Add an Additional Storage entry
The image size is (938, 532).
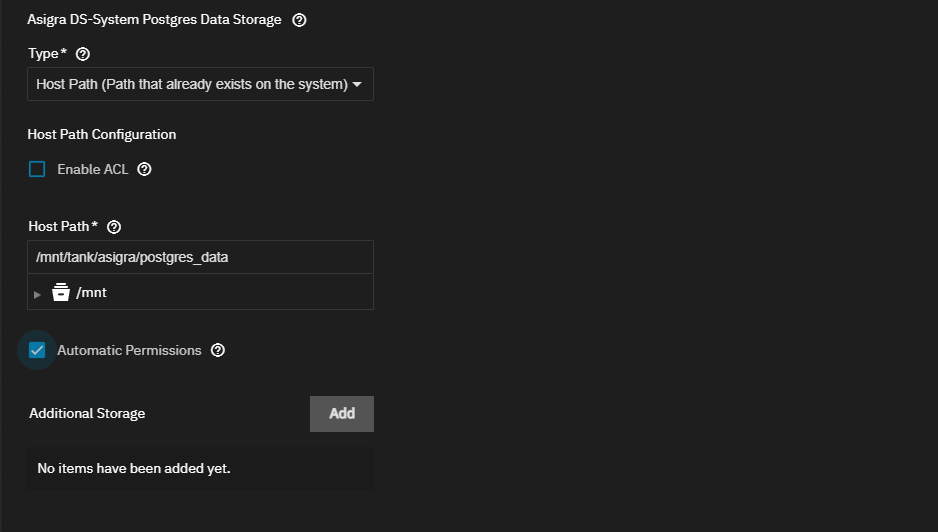coord(342,414)
